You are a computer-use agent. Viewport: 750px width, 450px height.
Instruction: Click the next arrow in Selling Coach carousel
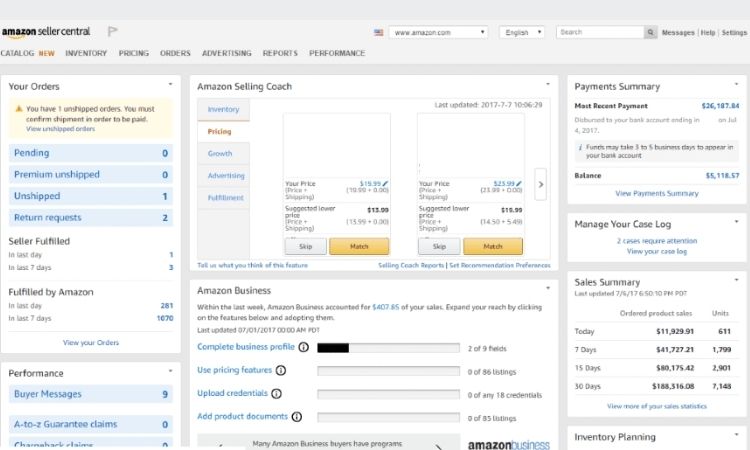[x=540, y=184]
